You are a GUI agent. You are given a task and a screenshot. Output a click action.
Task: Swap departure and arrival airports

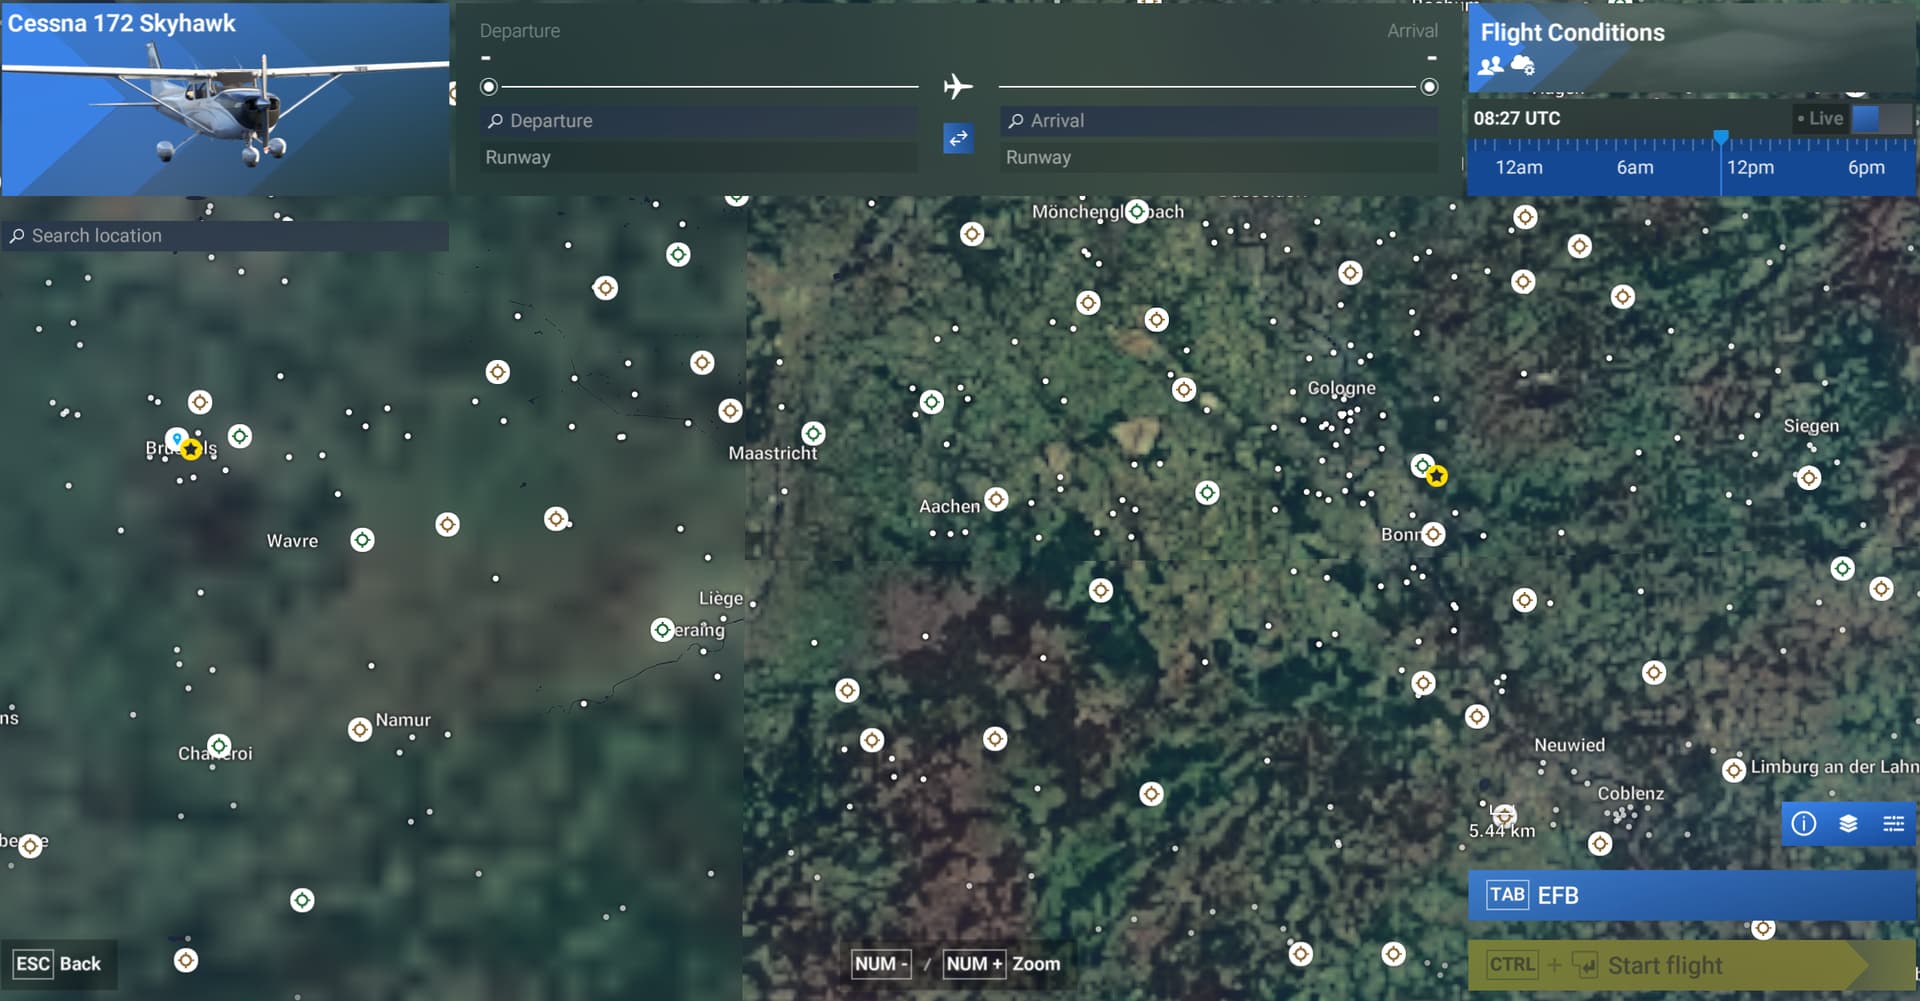pyautogui.click(x=957, y=139)
